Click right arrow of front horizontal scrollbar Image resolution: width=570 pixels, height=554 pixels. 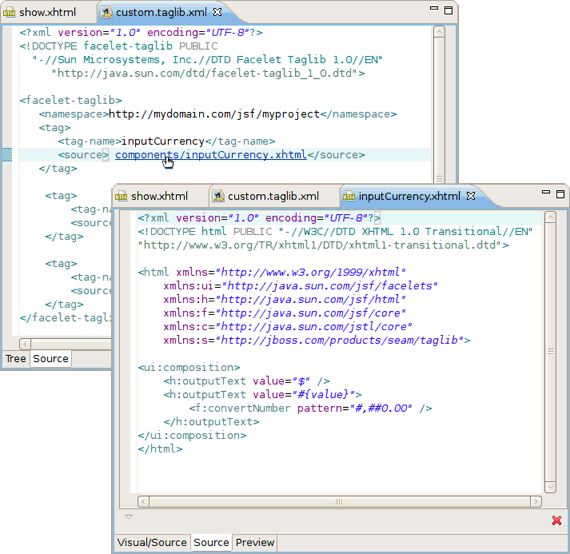click(x=535, y=502)
